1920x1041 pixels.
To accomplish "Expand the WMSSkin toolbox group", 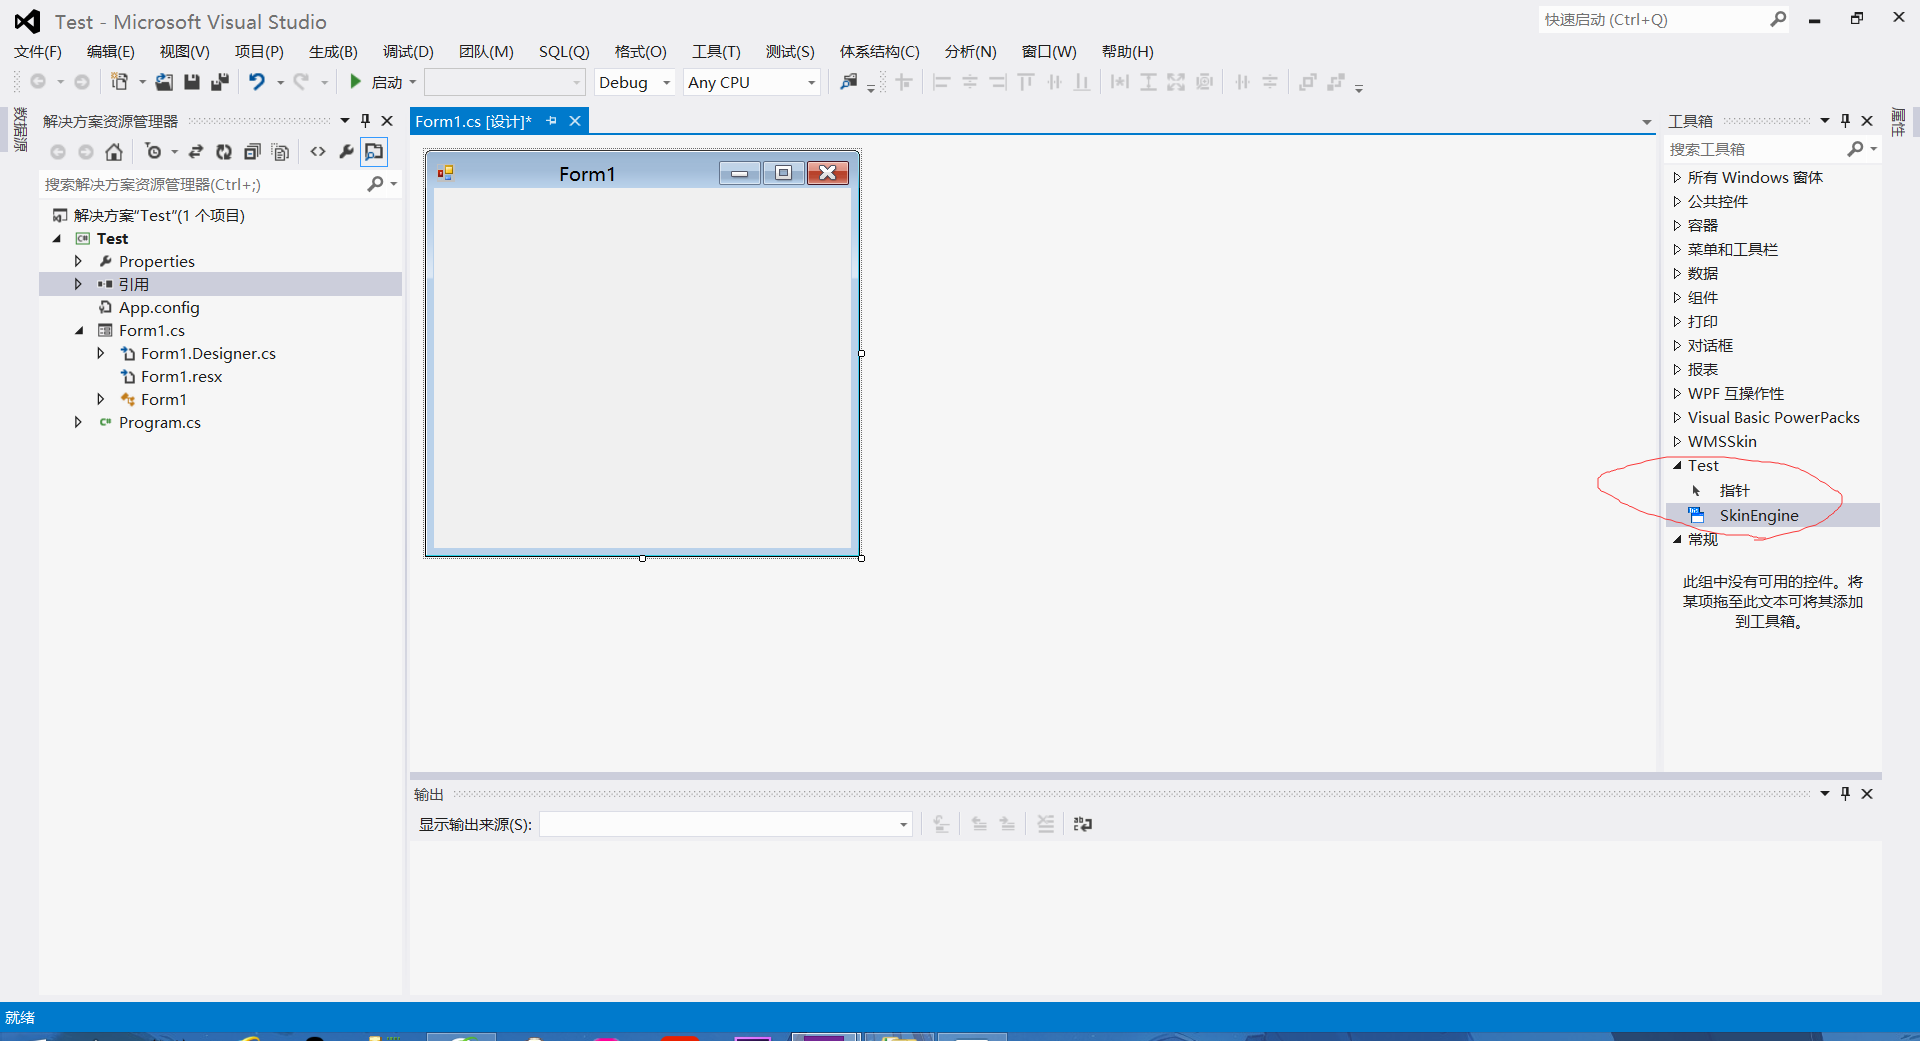I will (1677, 441).
